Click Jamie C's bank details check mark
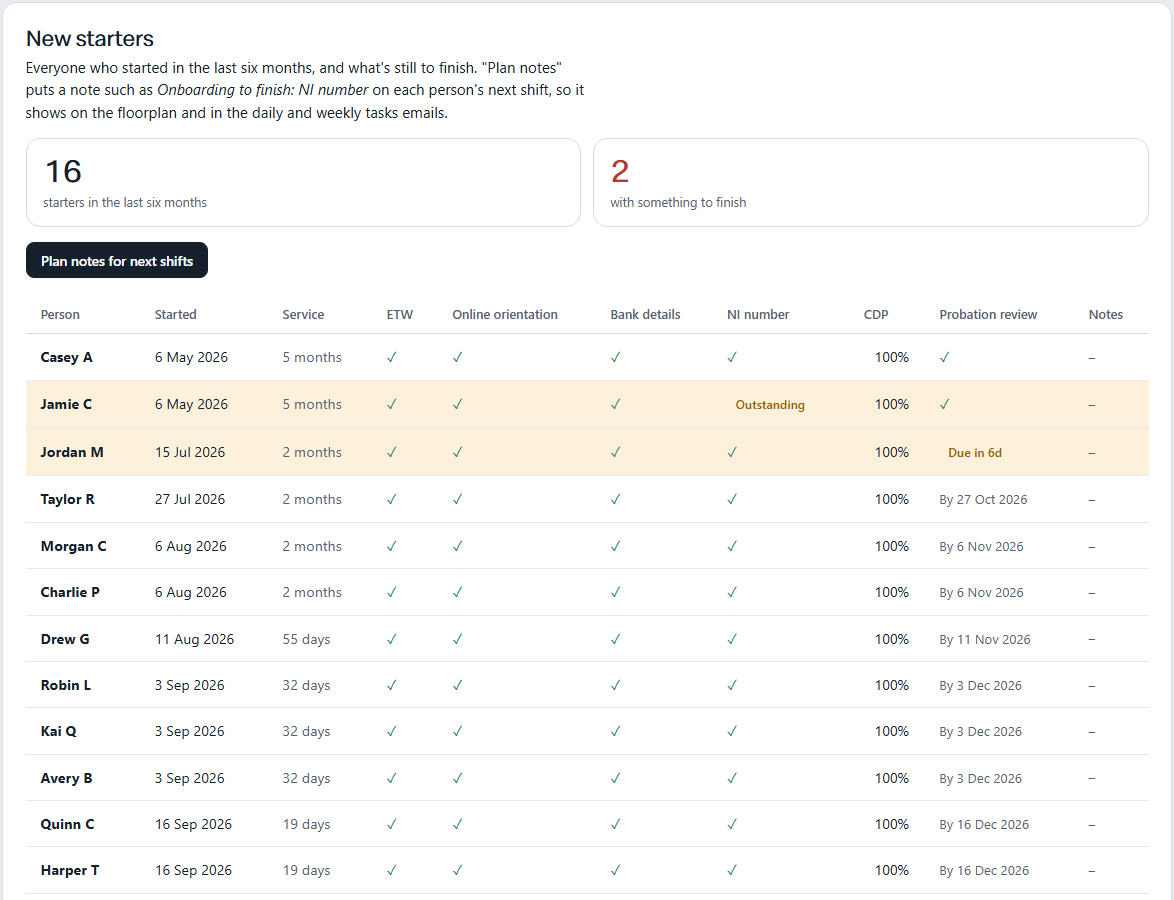This screenshot has height=900, width=1174. coord(615,404)
